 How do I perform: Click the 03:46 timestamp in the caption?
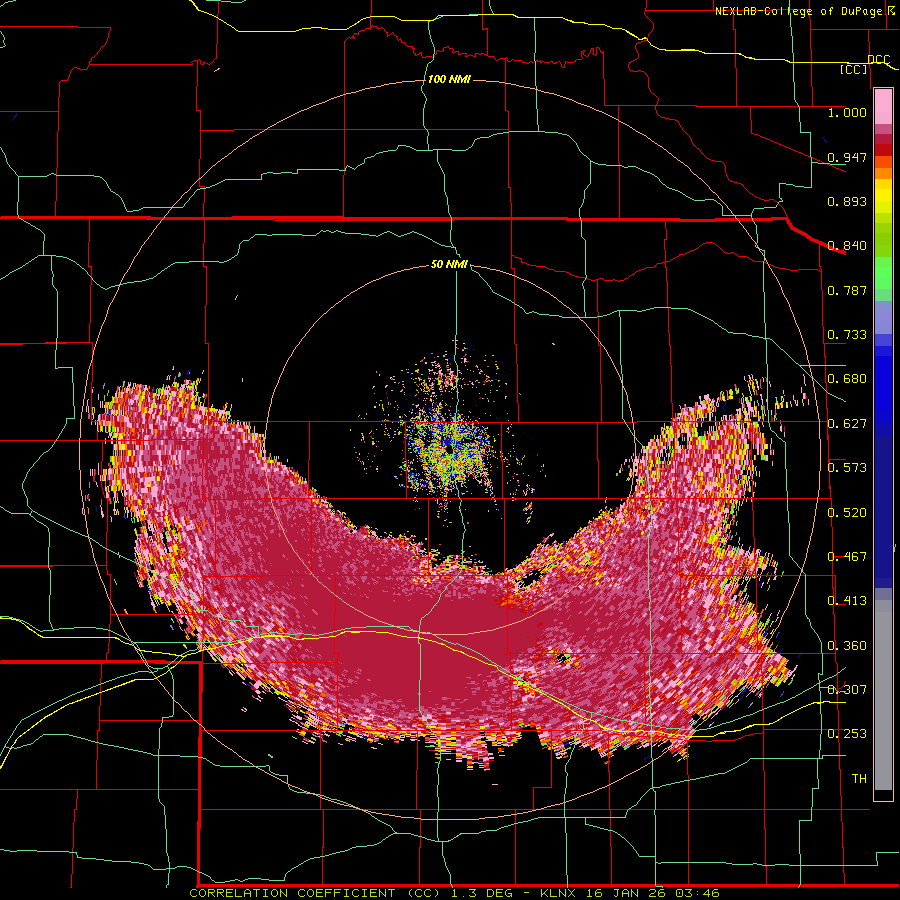(696, 893)
